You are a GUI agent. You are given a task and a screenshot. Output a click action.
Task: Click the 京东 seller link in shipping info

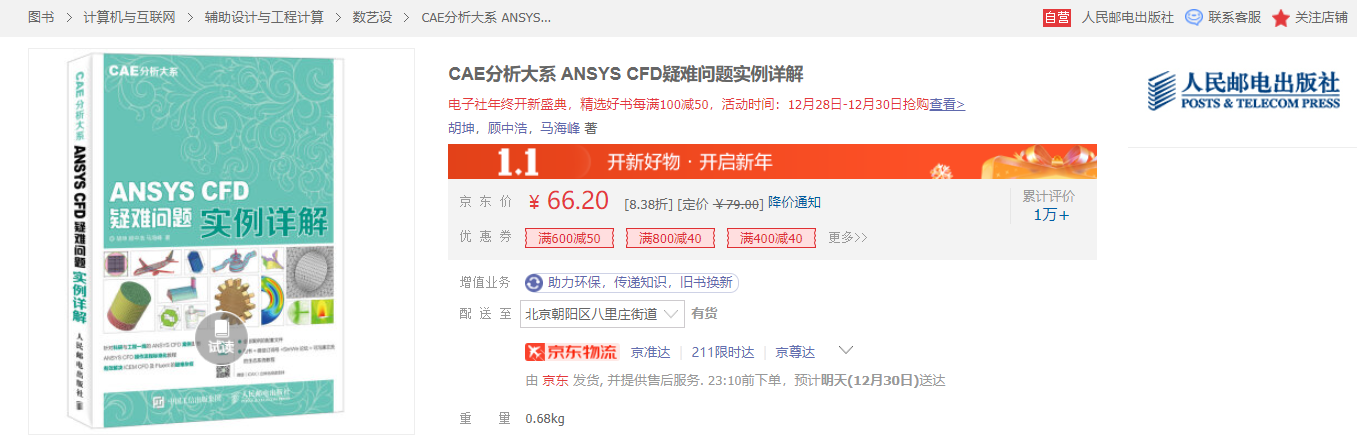click(x=555, y=380)
